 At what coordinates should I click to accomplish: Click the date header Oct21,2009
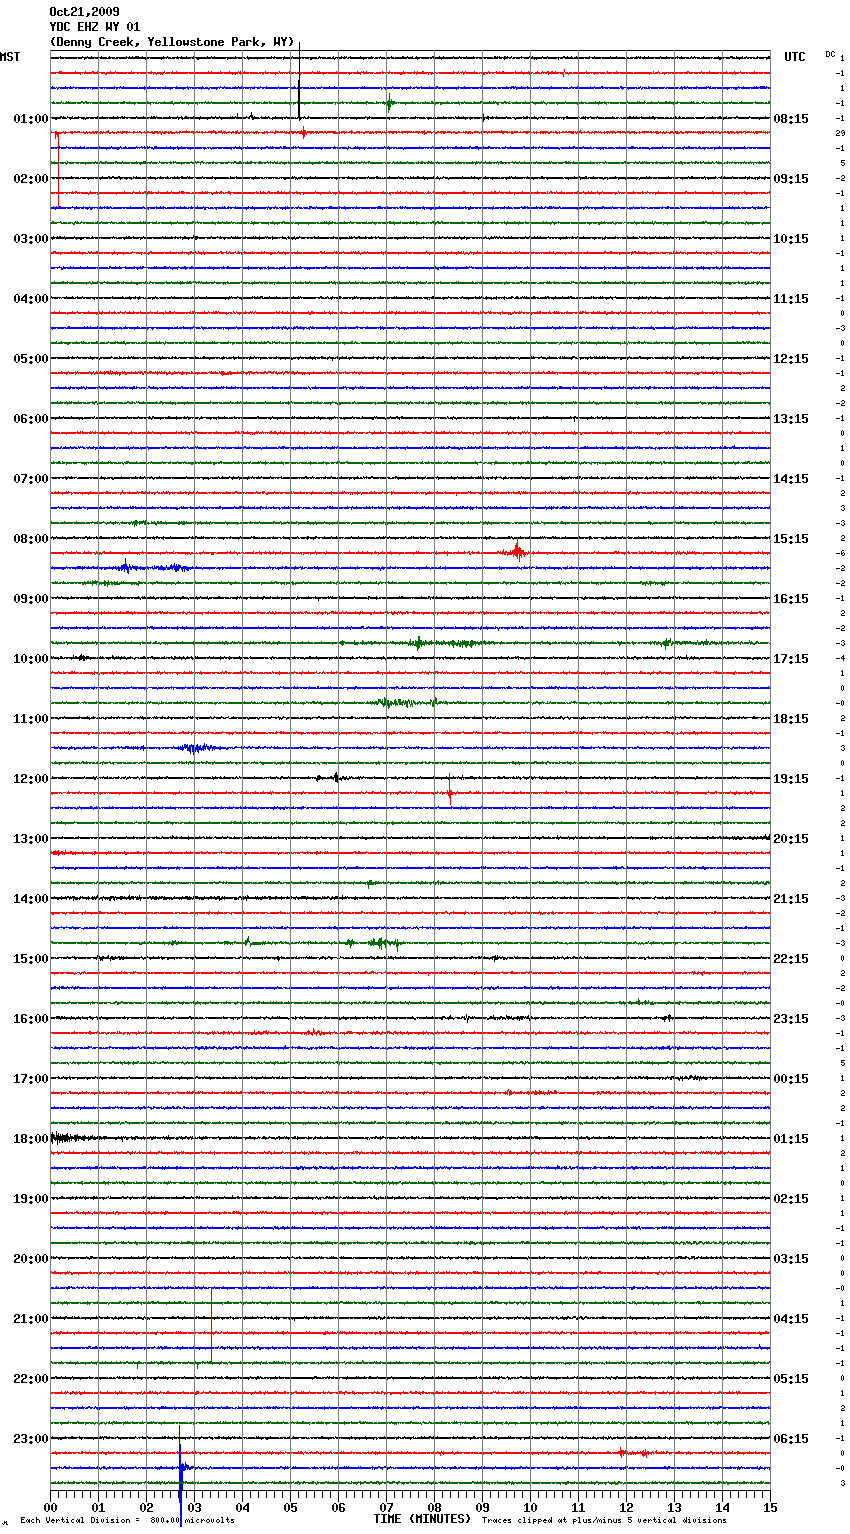click(x=84, y=12)
